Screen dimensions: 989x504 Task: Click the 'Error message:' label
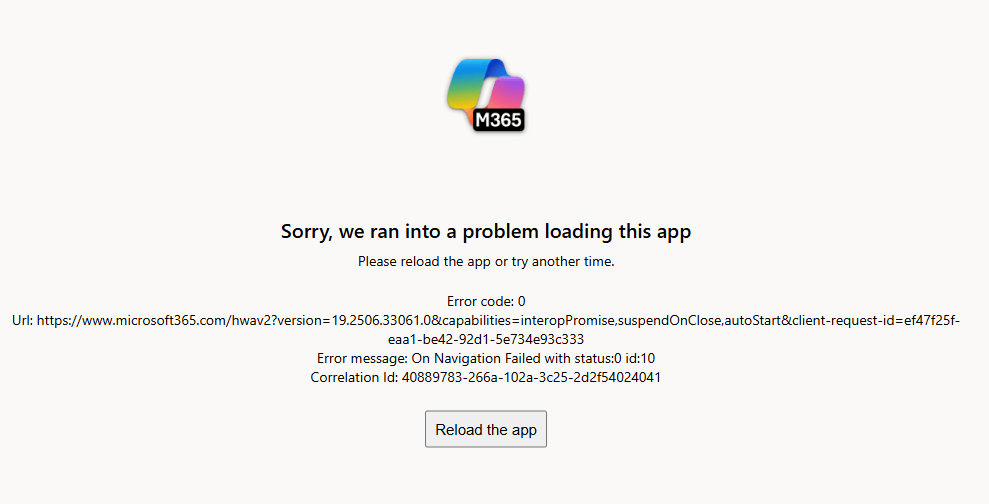(362, 358)
